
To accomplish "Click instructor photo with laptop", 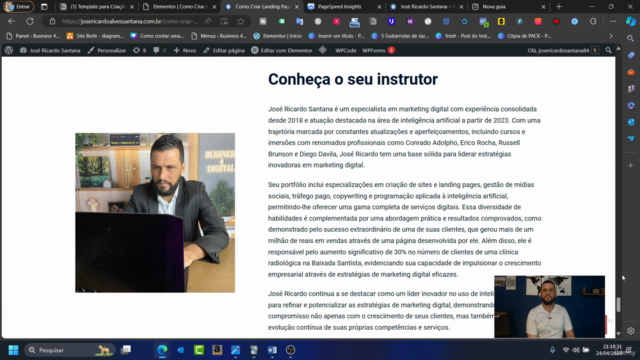I will pos(155,212).
